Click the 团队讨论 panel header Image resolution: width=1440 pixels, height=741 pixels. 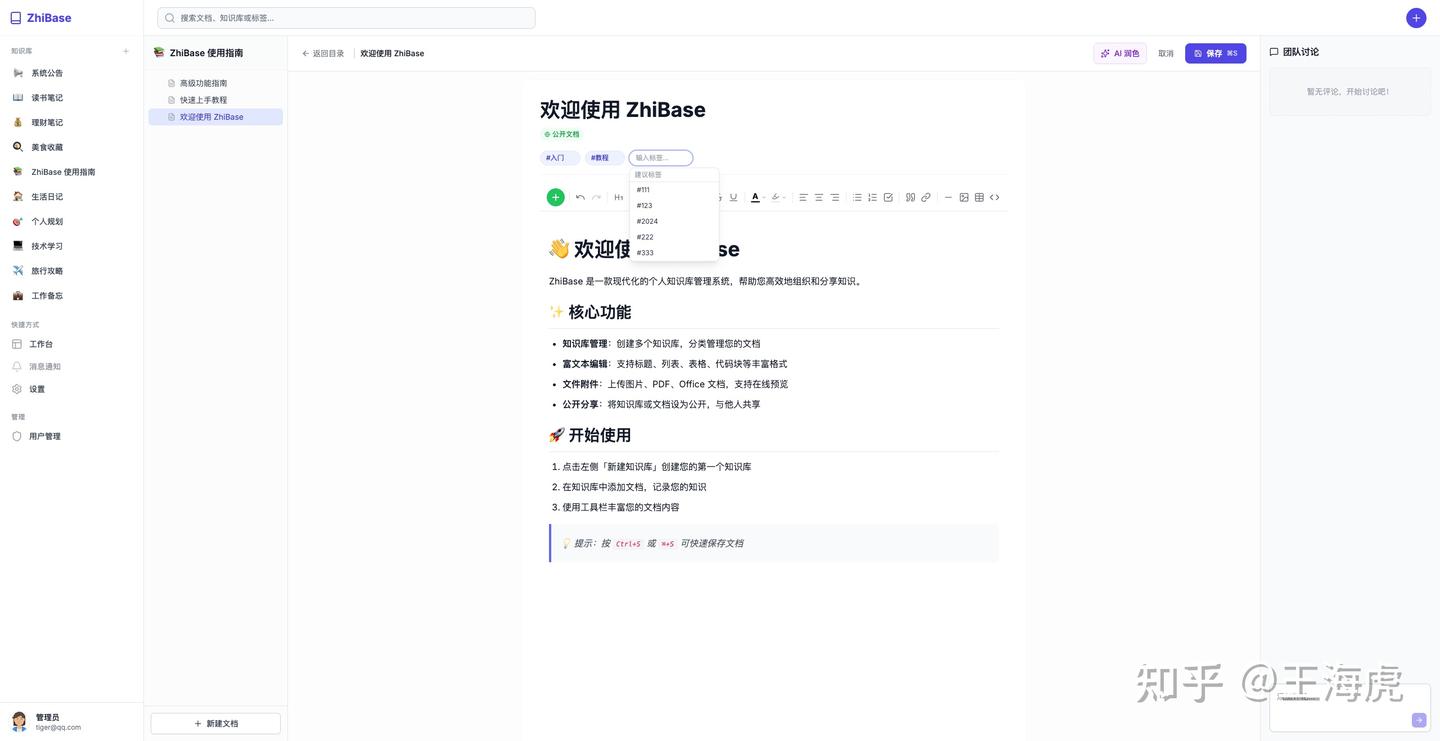tap(1294, 52)
